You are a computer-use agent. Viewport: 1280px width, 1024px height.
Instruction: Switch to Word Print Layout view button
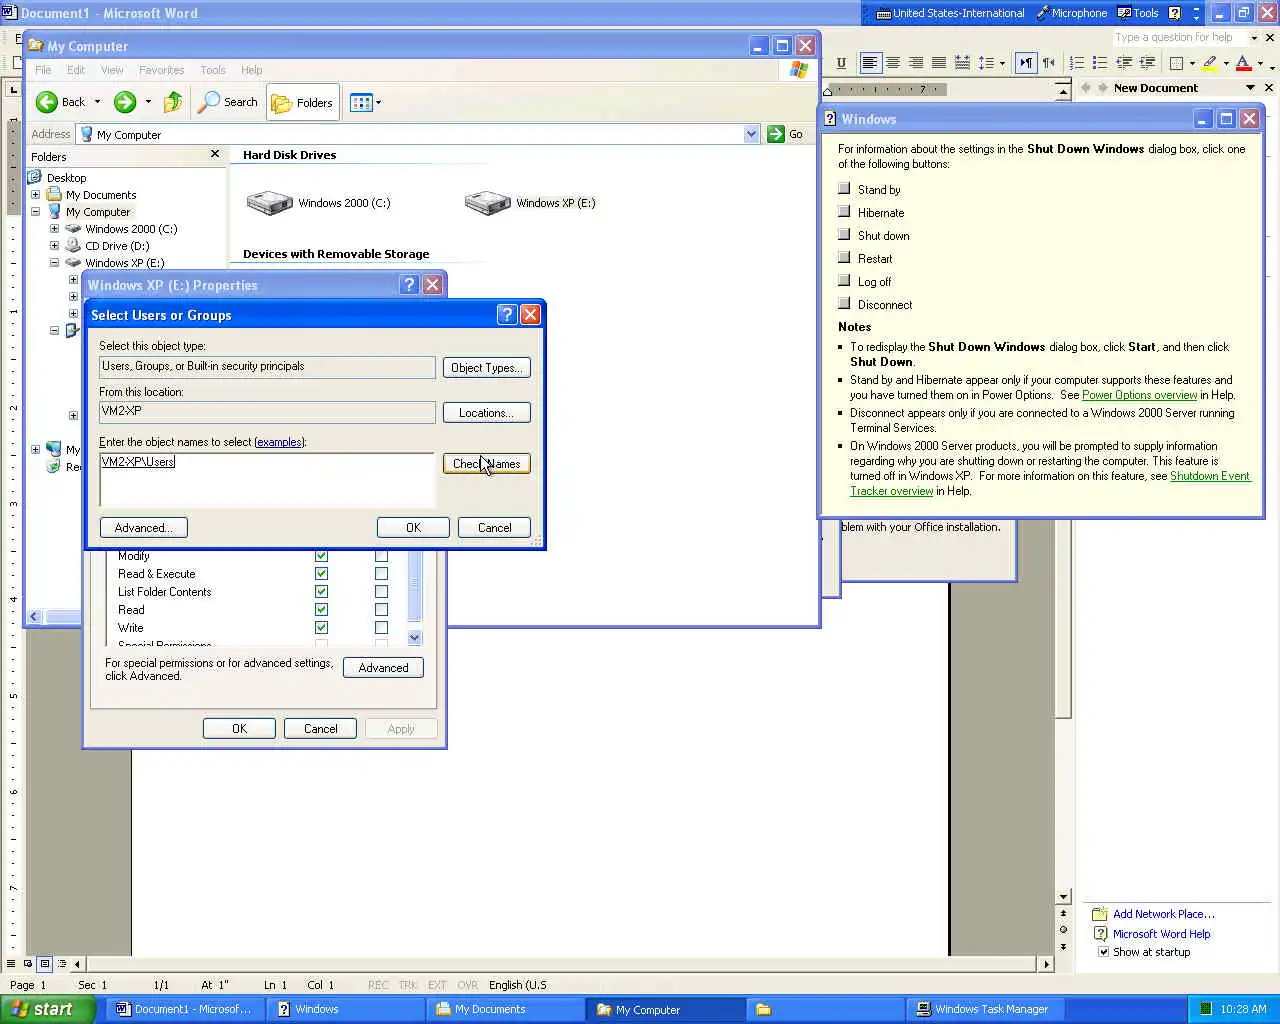tap(45, 964)
